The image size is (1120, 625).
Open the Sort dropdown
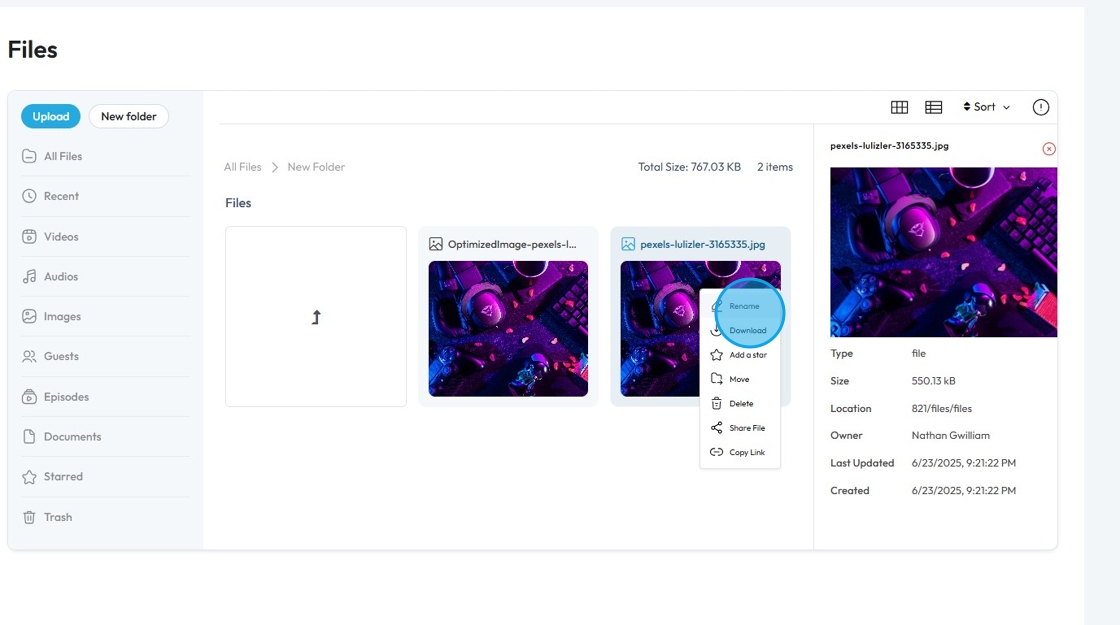click(x=986, y=107)
